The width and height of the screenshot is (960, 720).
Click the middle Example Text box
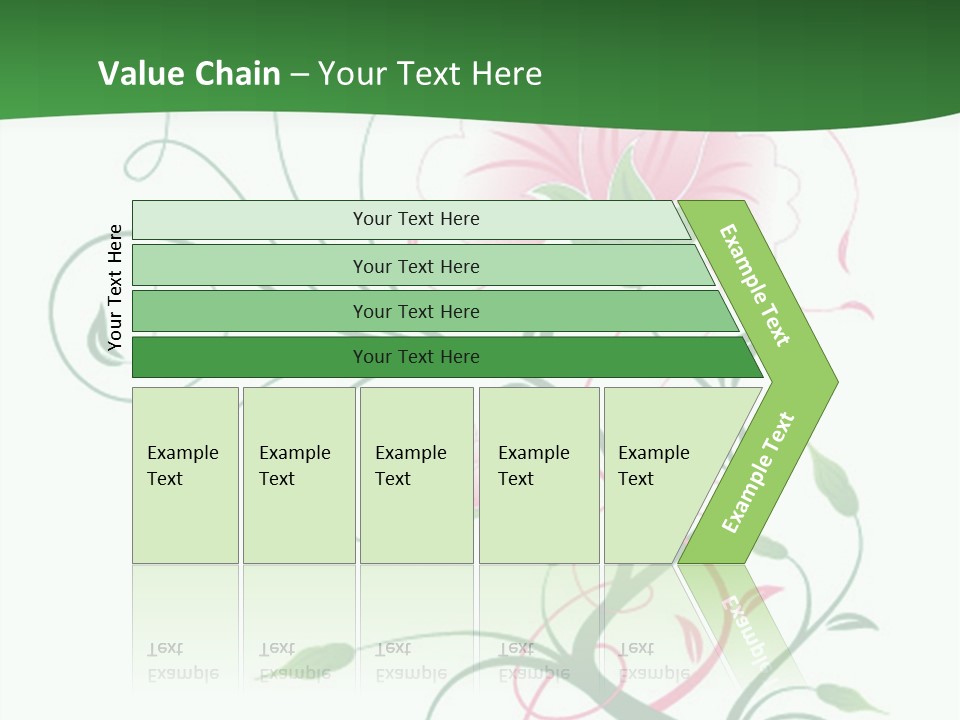(x=416, y=475)
